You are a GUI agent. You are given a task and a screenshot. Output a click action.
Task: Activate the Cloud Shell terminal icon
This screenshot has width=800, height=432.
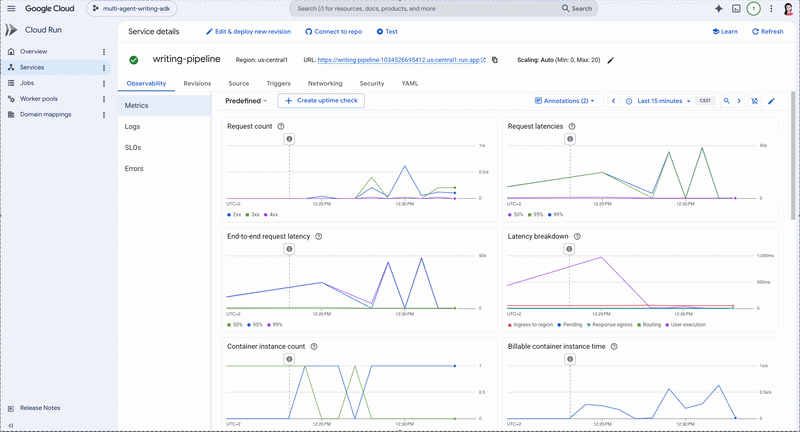click(x=736, y=9)
